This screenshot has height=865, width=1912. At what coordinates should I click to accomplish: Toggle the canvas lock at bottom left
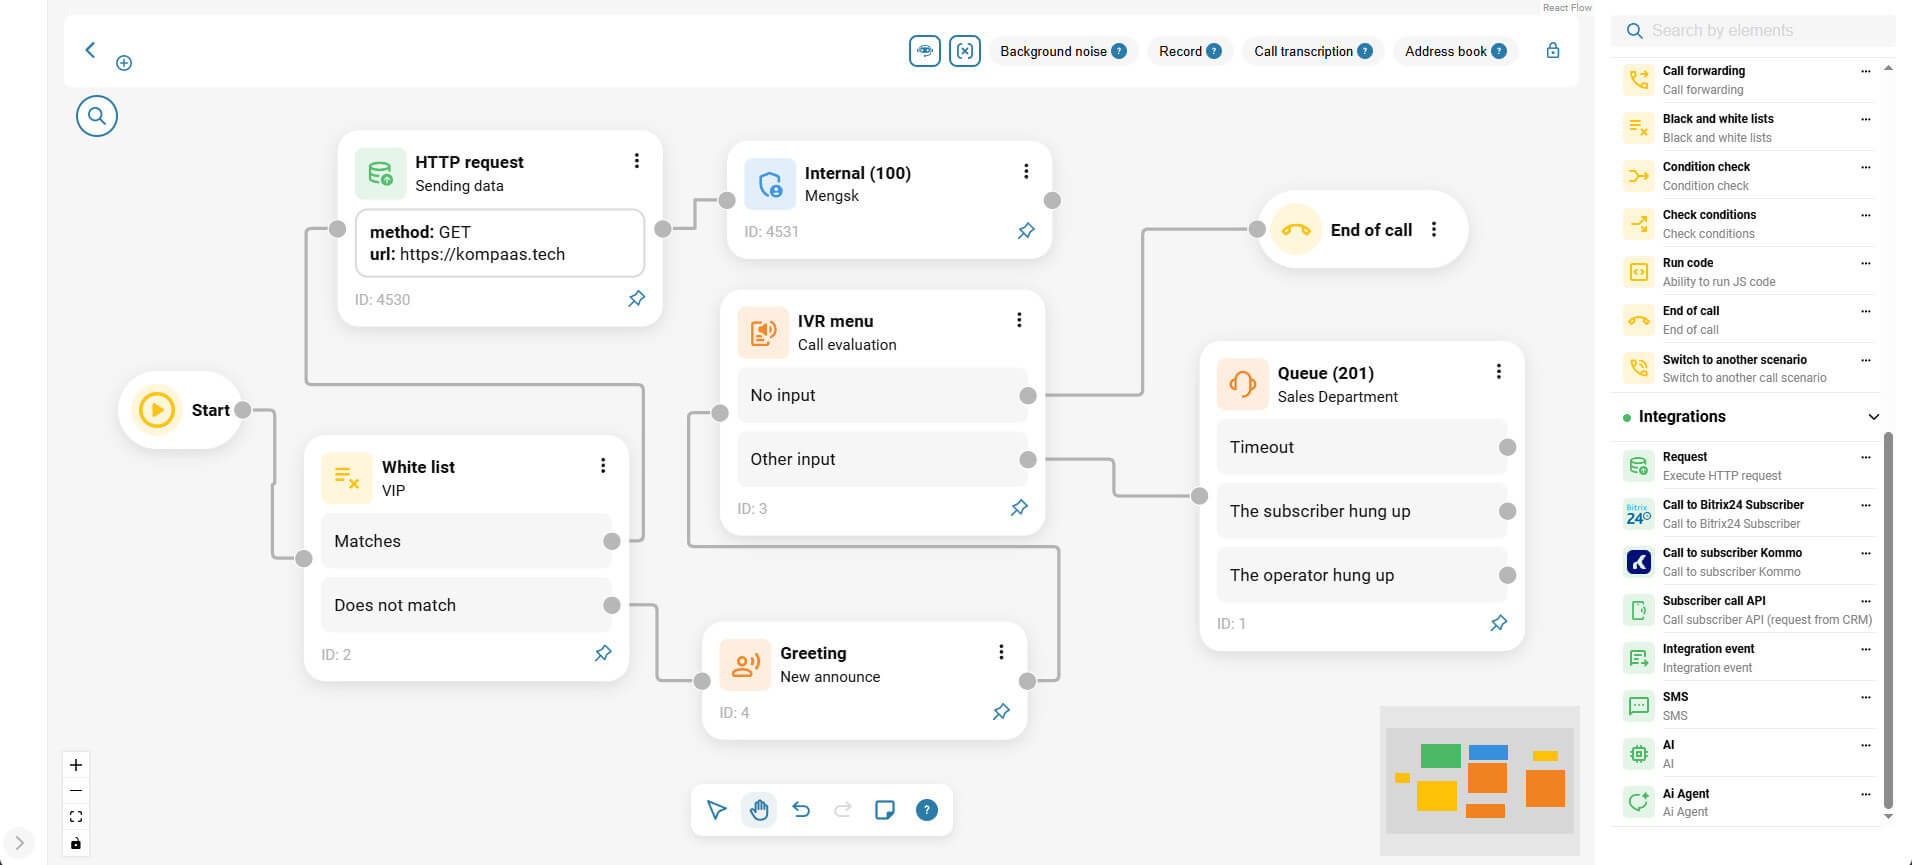tap(76, 843)
